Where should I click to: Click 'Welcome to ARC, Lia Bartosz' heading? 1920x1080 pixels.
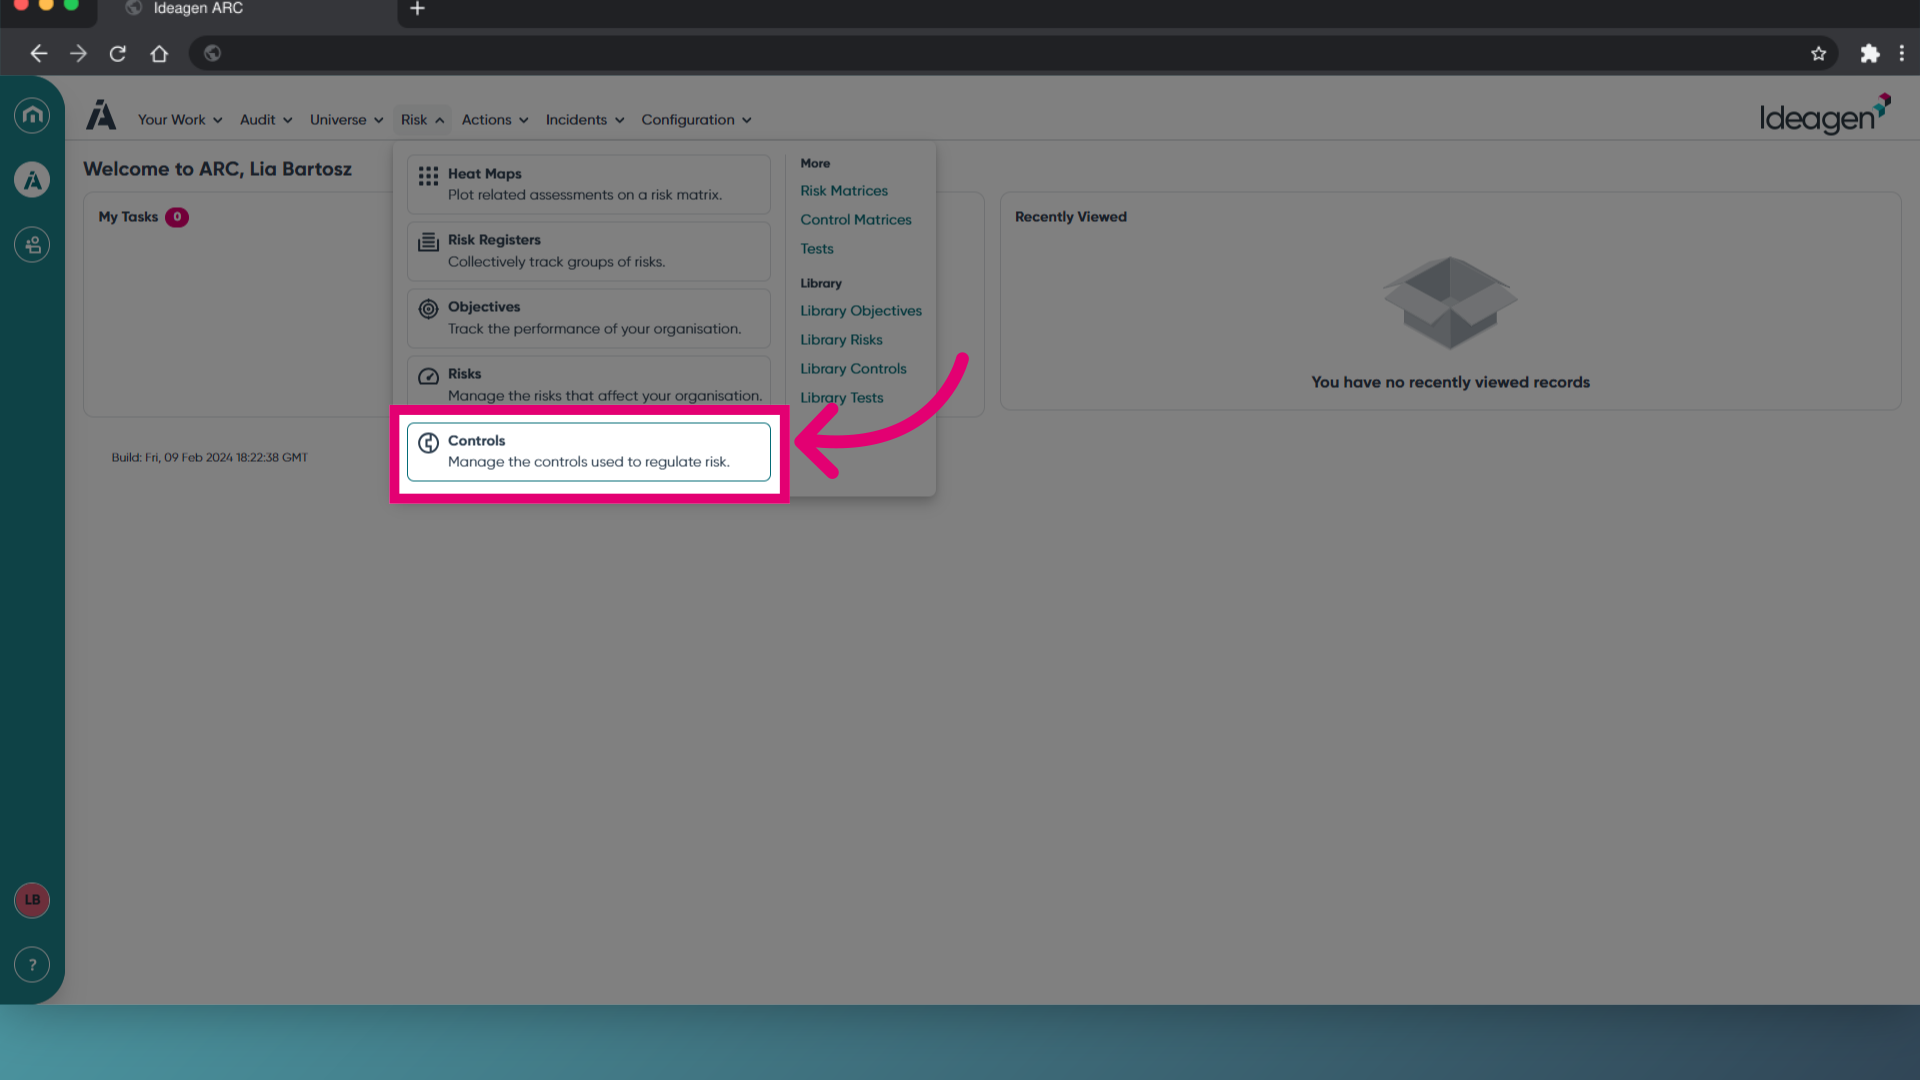click(217, 169)
